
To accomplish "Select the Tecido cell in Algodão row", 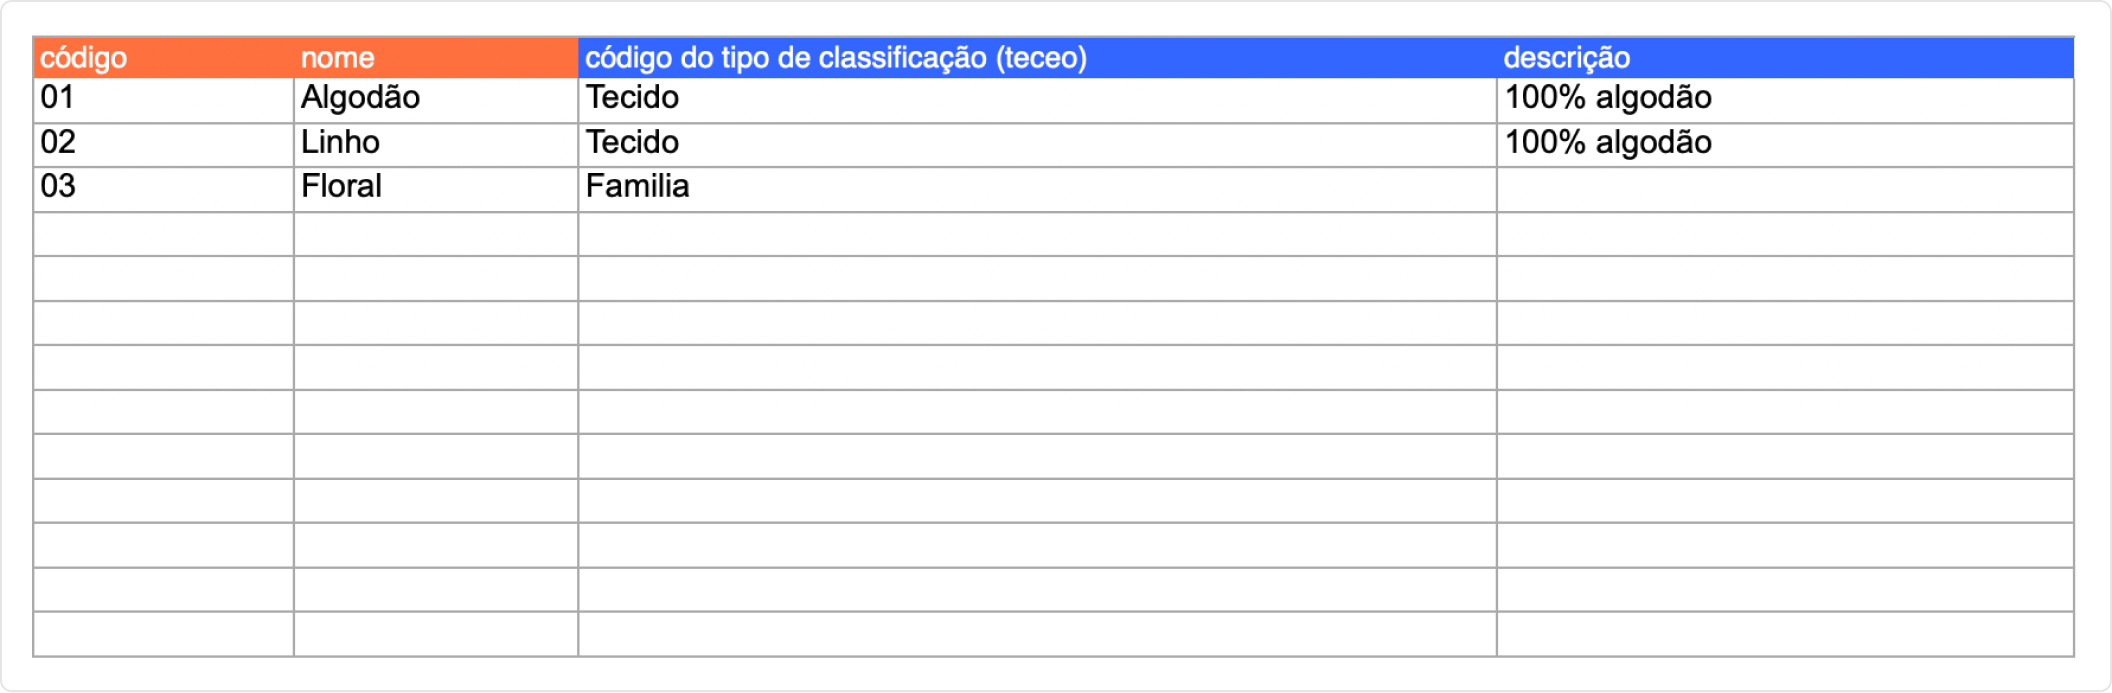I will [x=1036, y=99].
